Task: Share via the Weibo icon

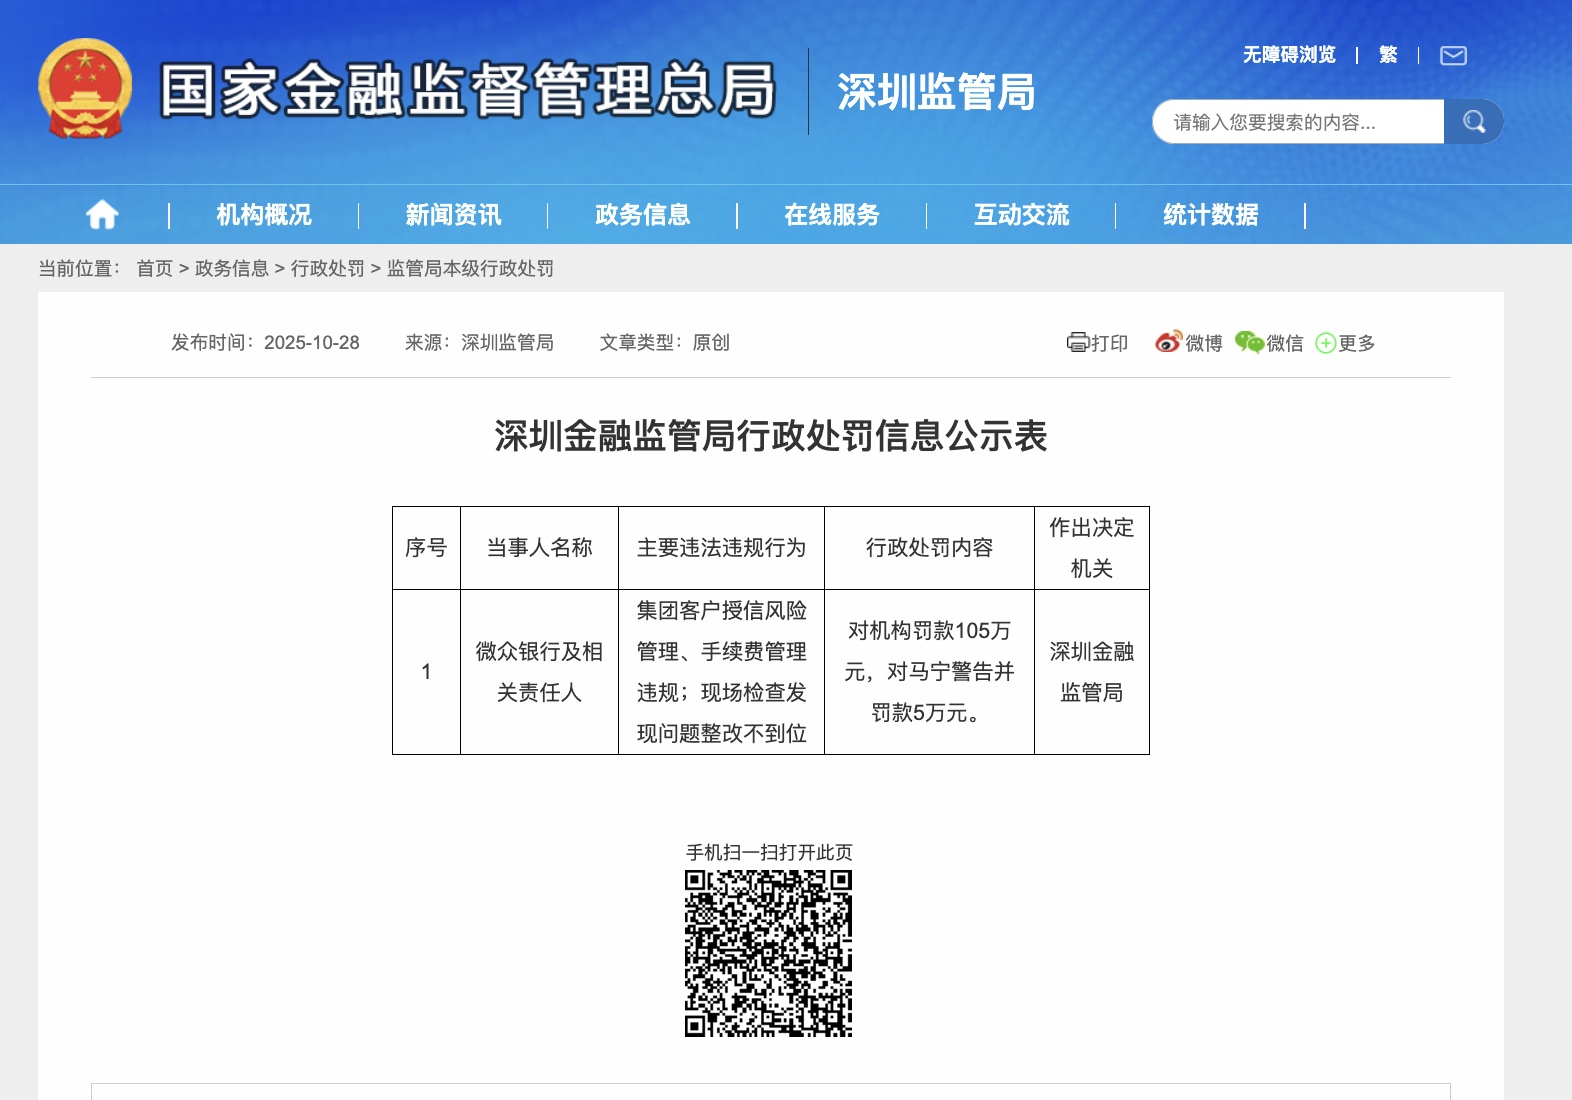Action: tap(1168, 342)
